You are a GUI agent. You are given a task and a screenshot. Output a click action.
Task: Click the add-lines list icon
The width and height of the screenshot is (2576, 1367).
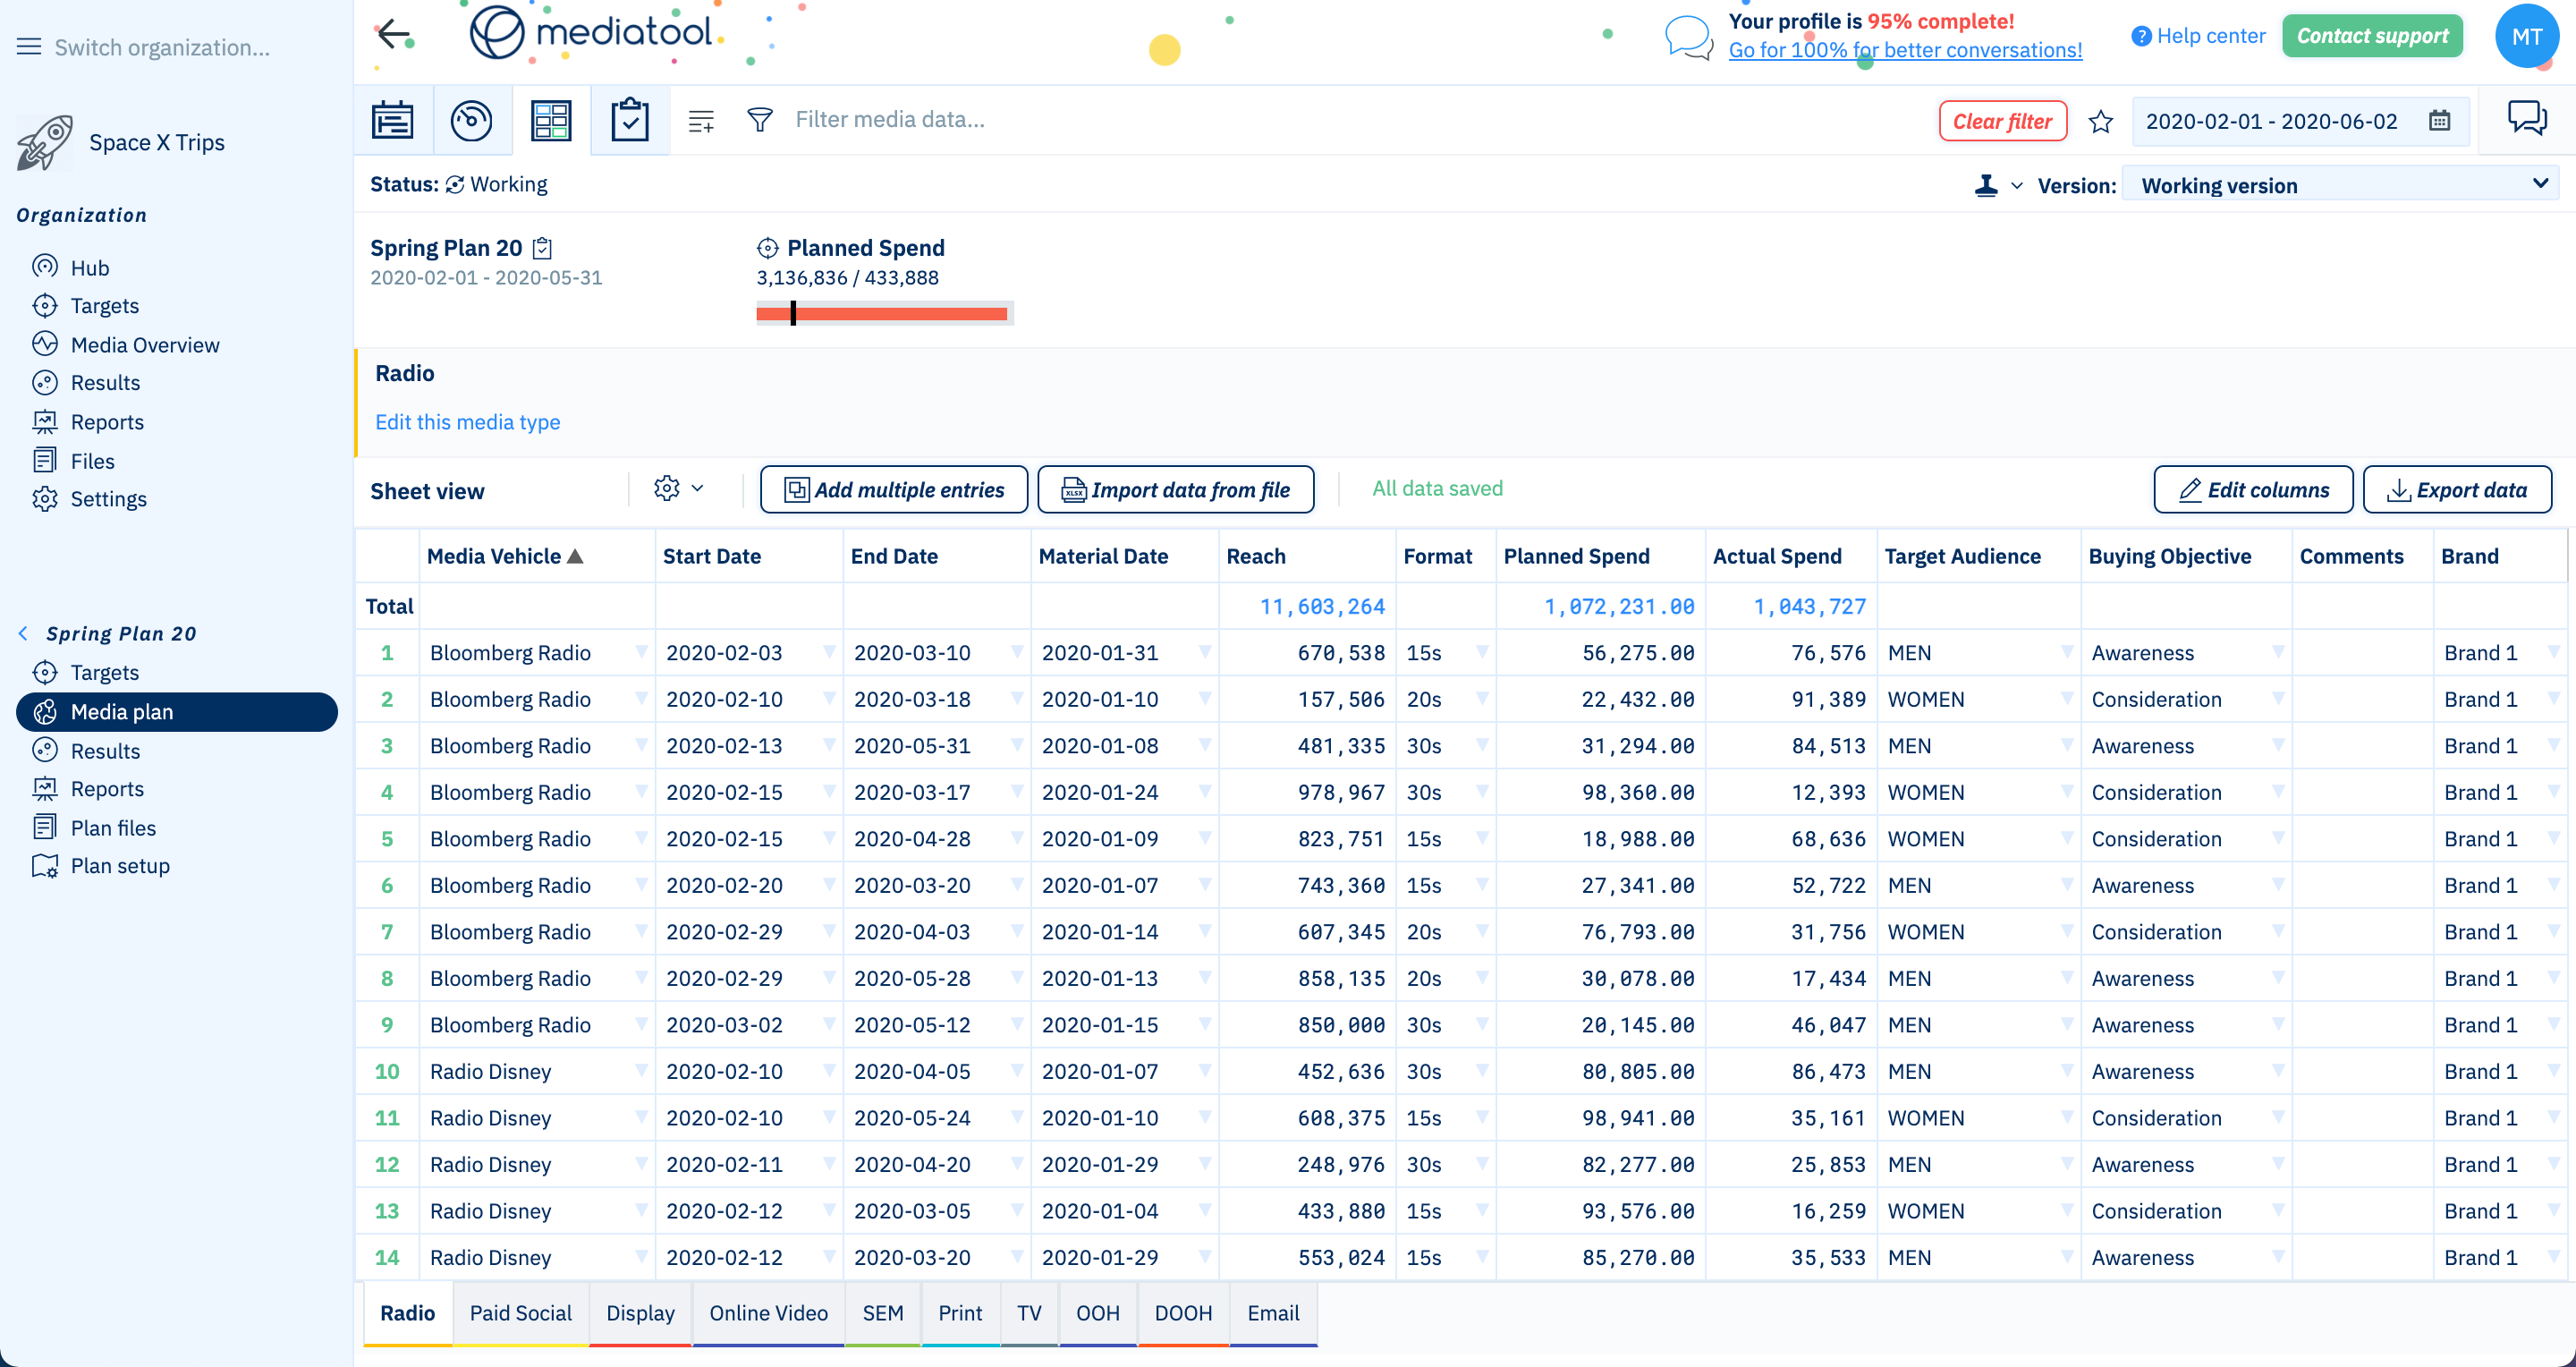pyautogui.click(x=701, y=121)
